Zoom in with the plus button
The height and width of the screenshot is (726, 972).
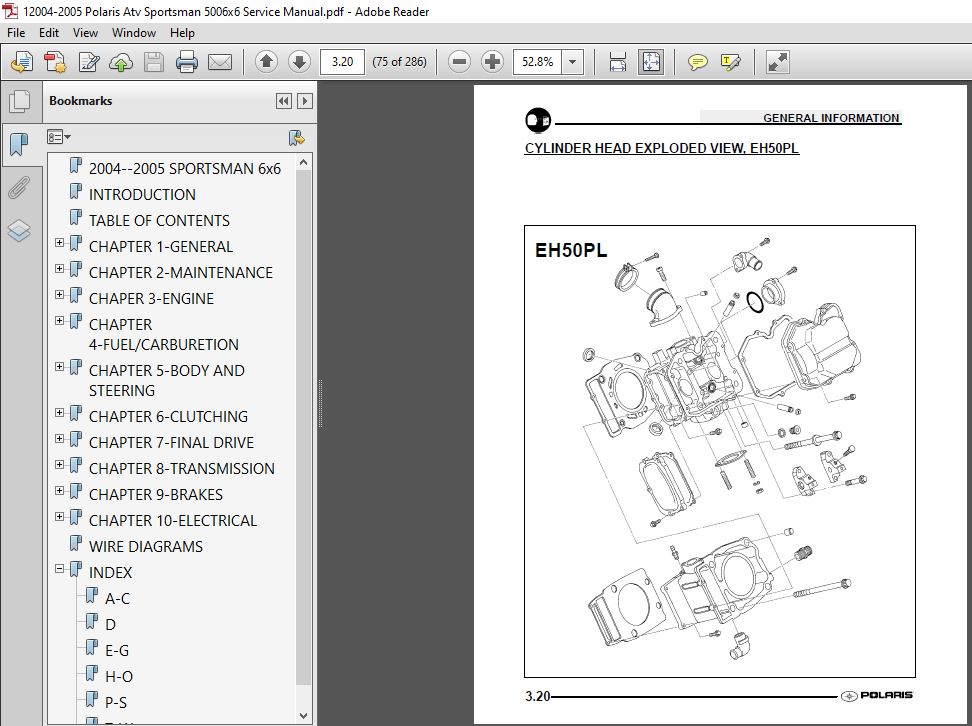pyautogui.click(x=492, y=61)
